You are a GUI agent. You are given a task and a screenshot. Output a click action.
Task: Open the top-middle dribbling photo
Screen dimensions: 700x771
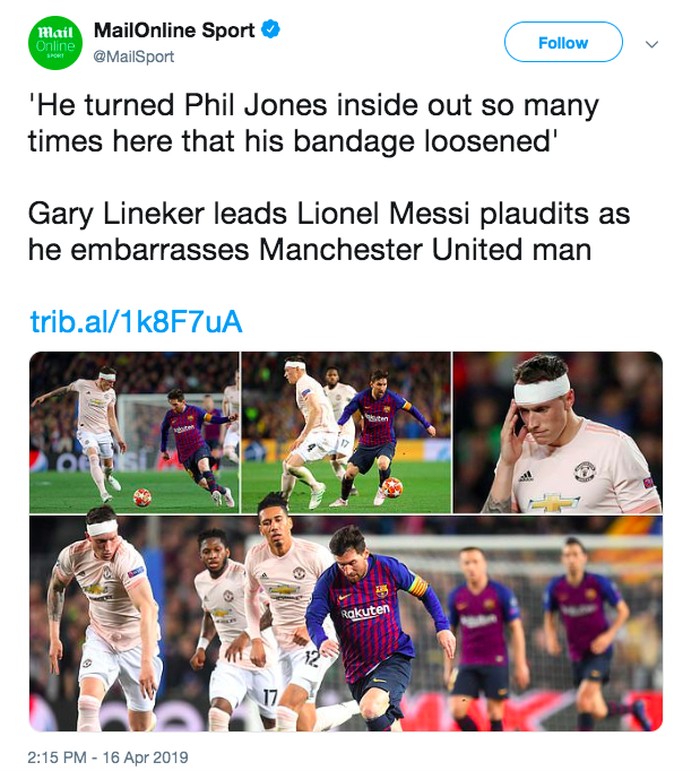346,432
